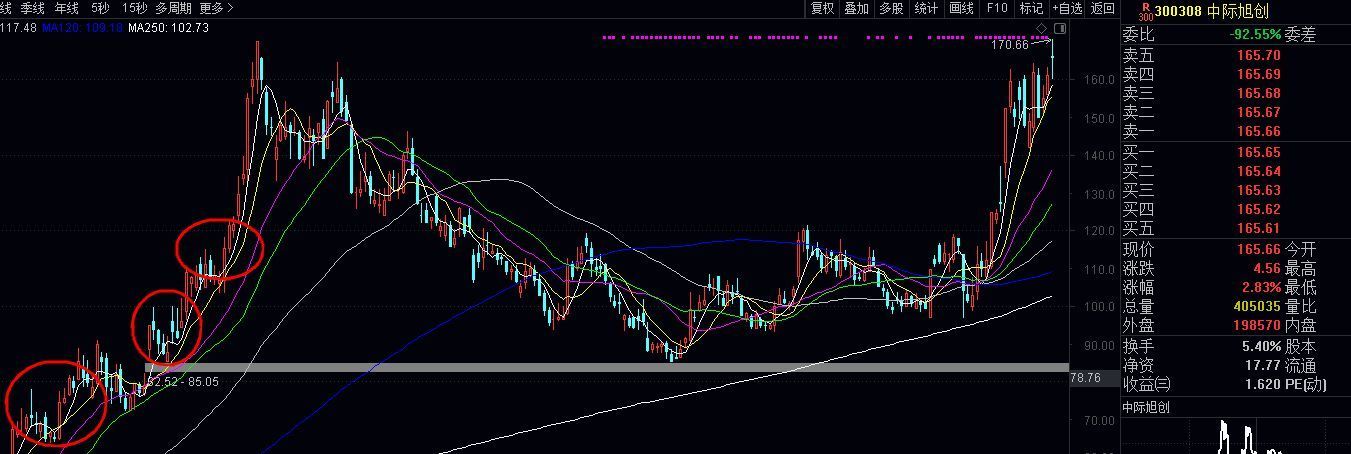Toggle the side panel icon at chart corner

[x=1060, y=28]
